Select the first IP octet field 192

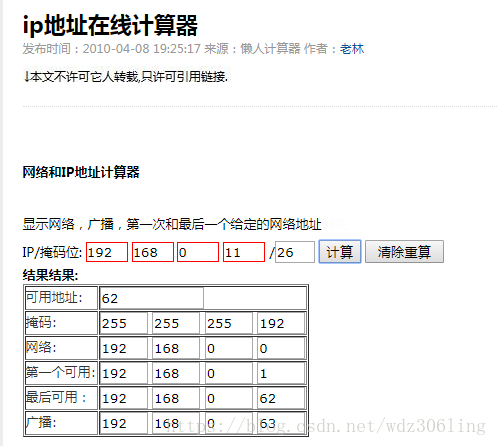pos(107,252)
